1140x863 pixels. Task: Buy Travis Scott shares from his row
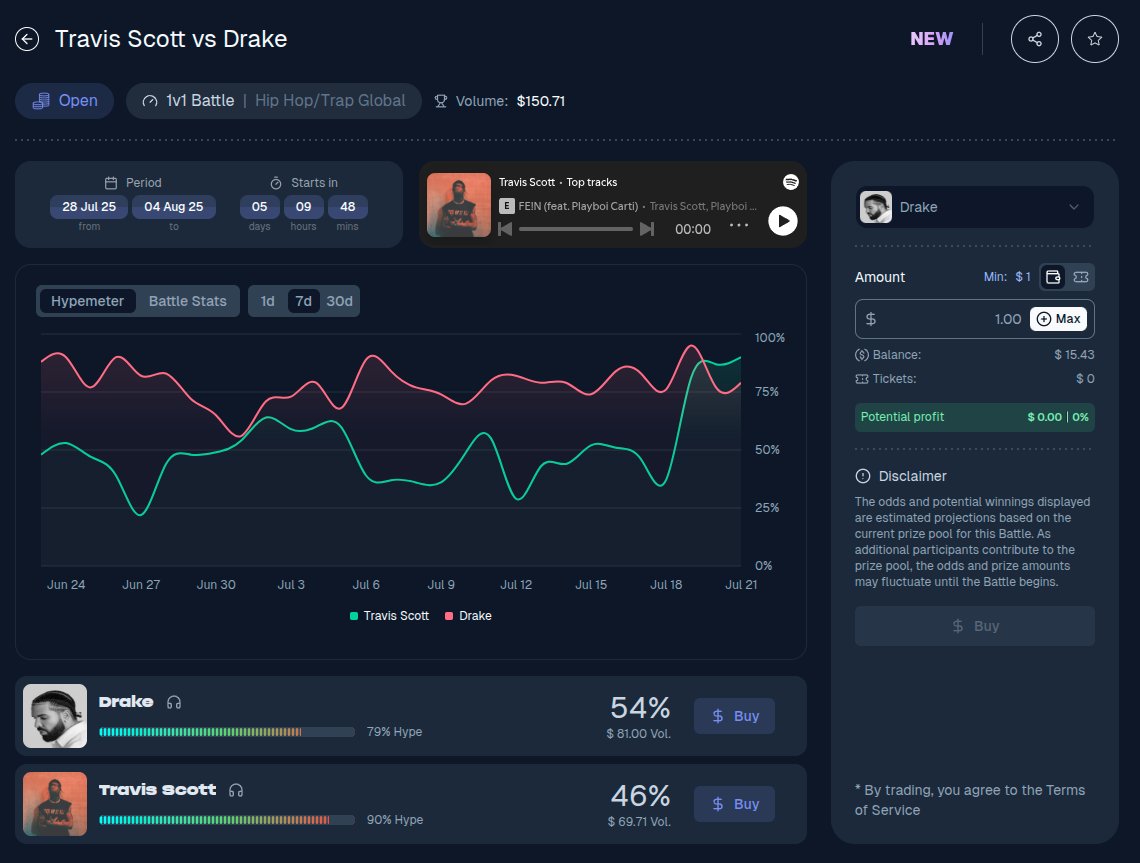(734, 804)
